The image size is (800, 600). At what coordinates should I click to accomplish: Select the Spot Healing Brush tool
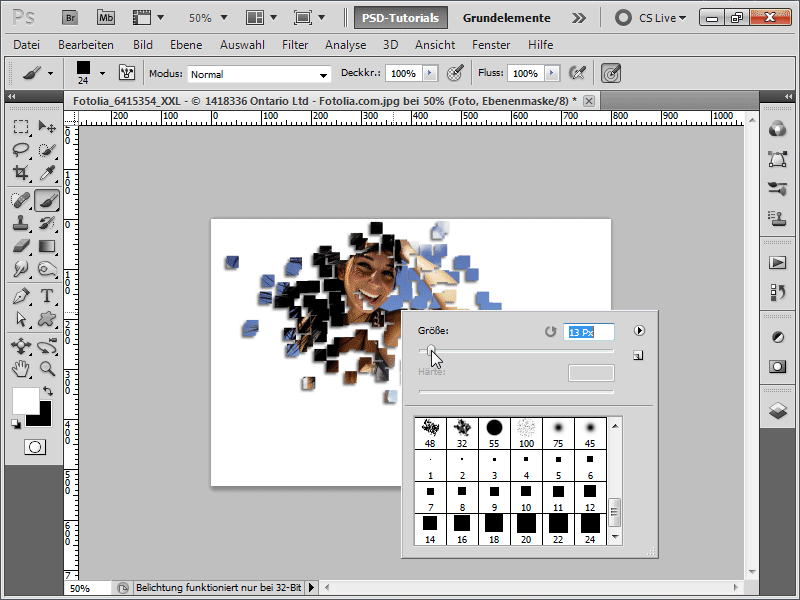pos(21,200)
